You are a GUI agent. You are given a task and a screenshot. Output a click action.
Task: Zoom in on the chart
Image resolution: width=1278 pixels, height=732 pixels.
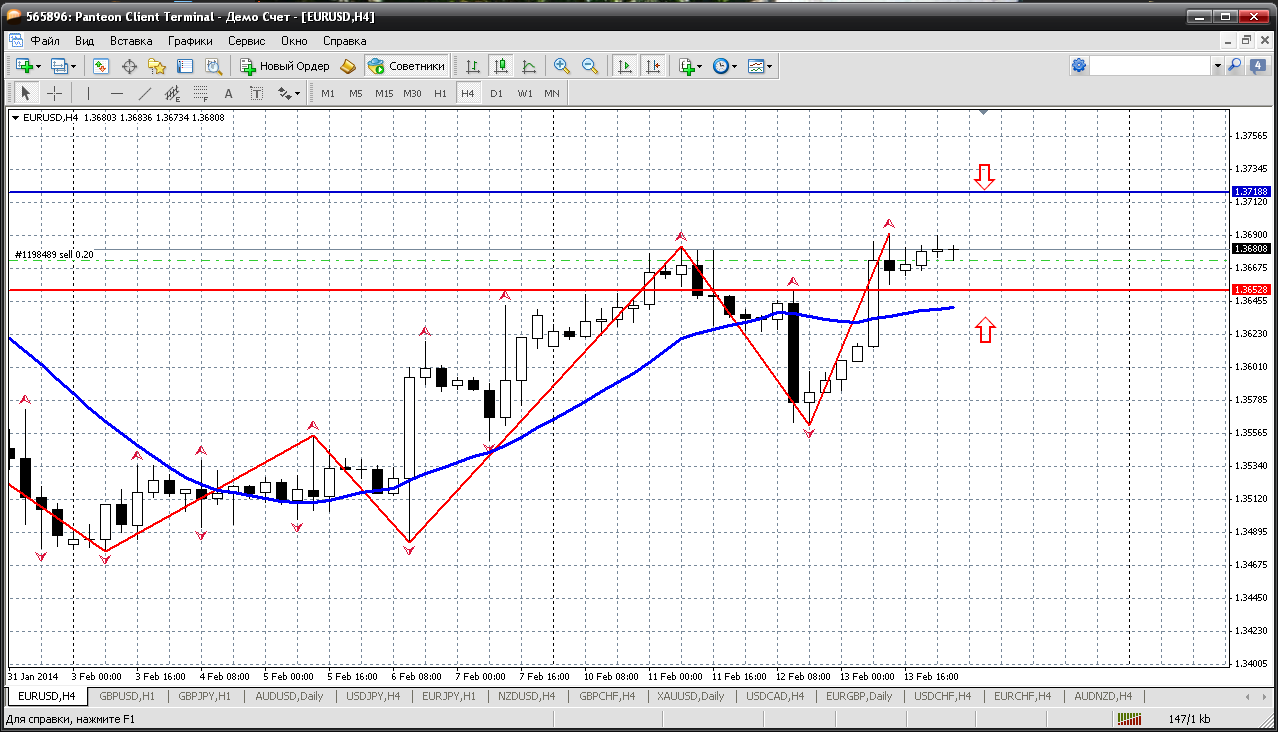tap(562, 66)
